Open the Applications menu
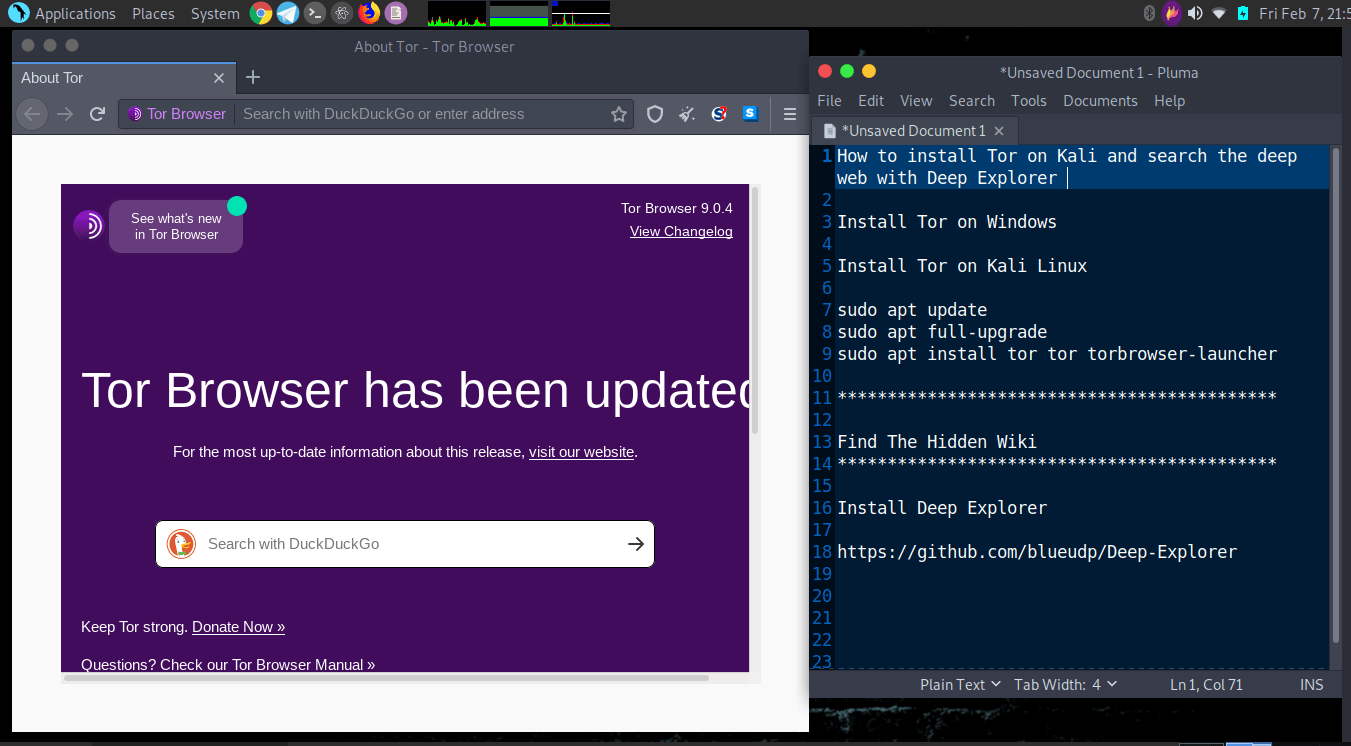This screenshot has height=746, width=1351. [76, 14]
